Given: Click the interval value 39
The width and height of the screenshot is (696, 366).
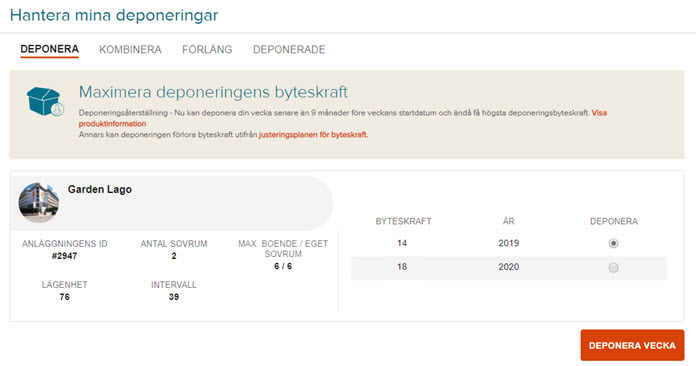Looking at the screenshot, I should pos(174,297).
